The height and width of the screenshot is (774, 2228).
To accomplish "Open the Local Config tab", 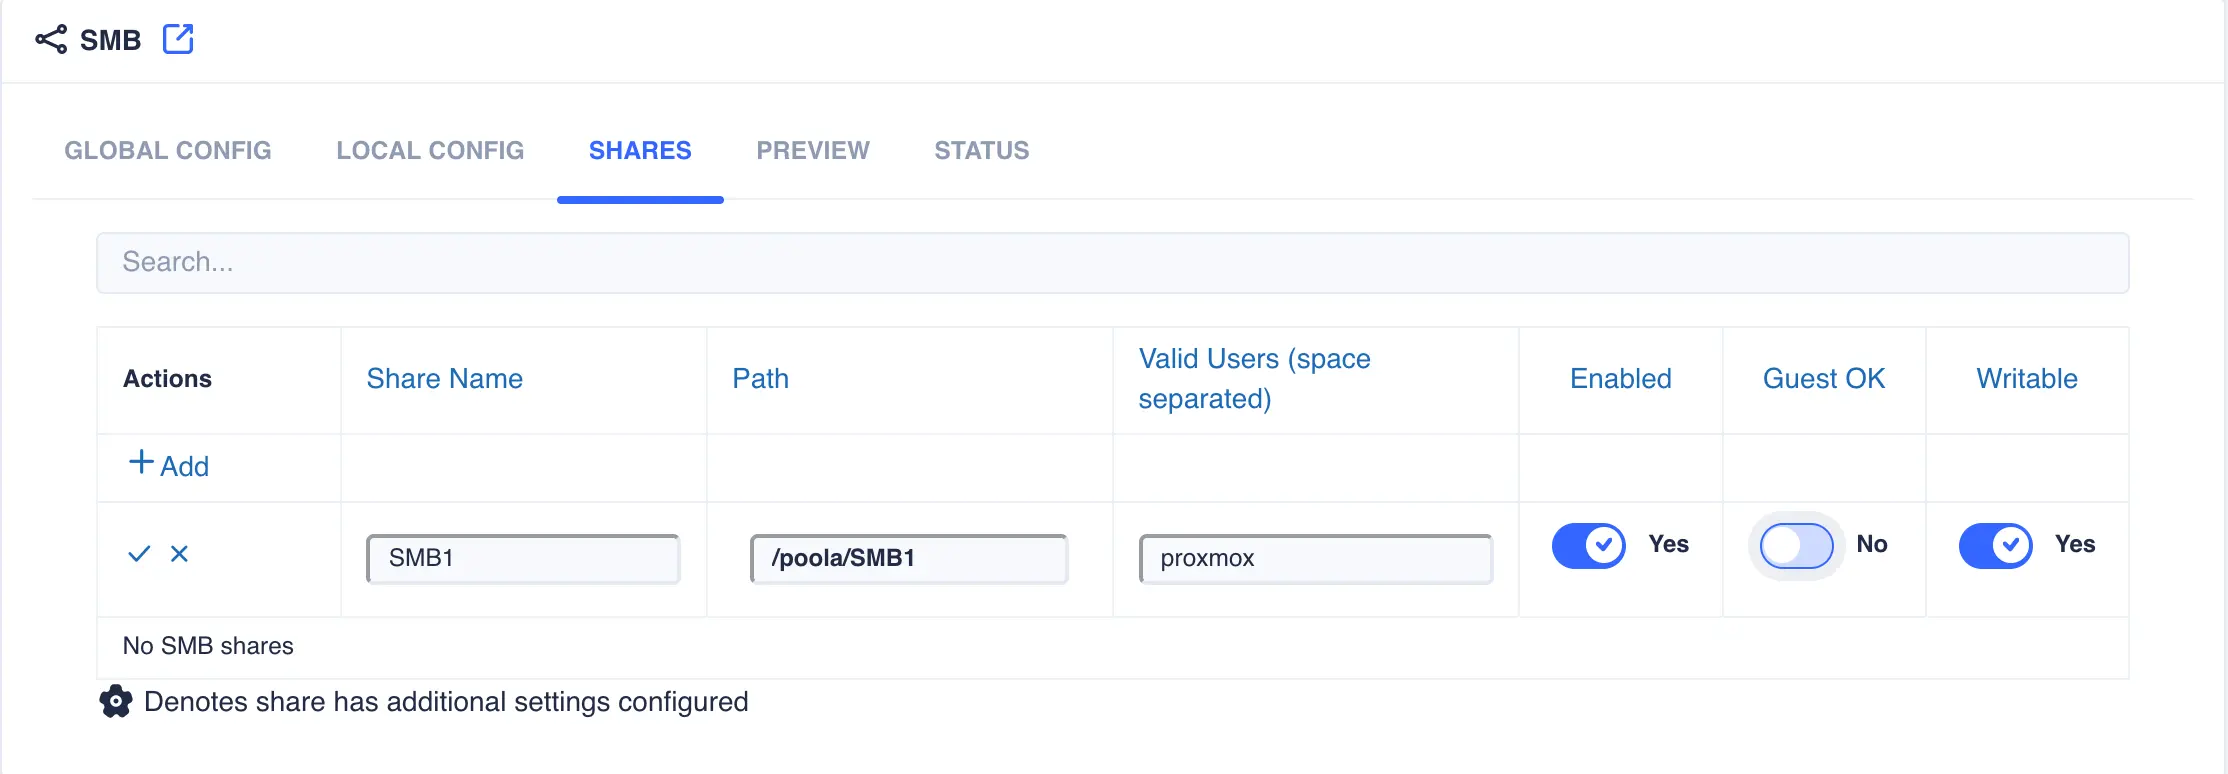I will [x=430, y=150].
